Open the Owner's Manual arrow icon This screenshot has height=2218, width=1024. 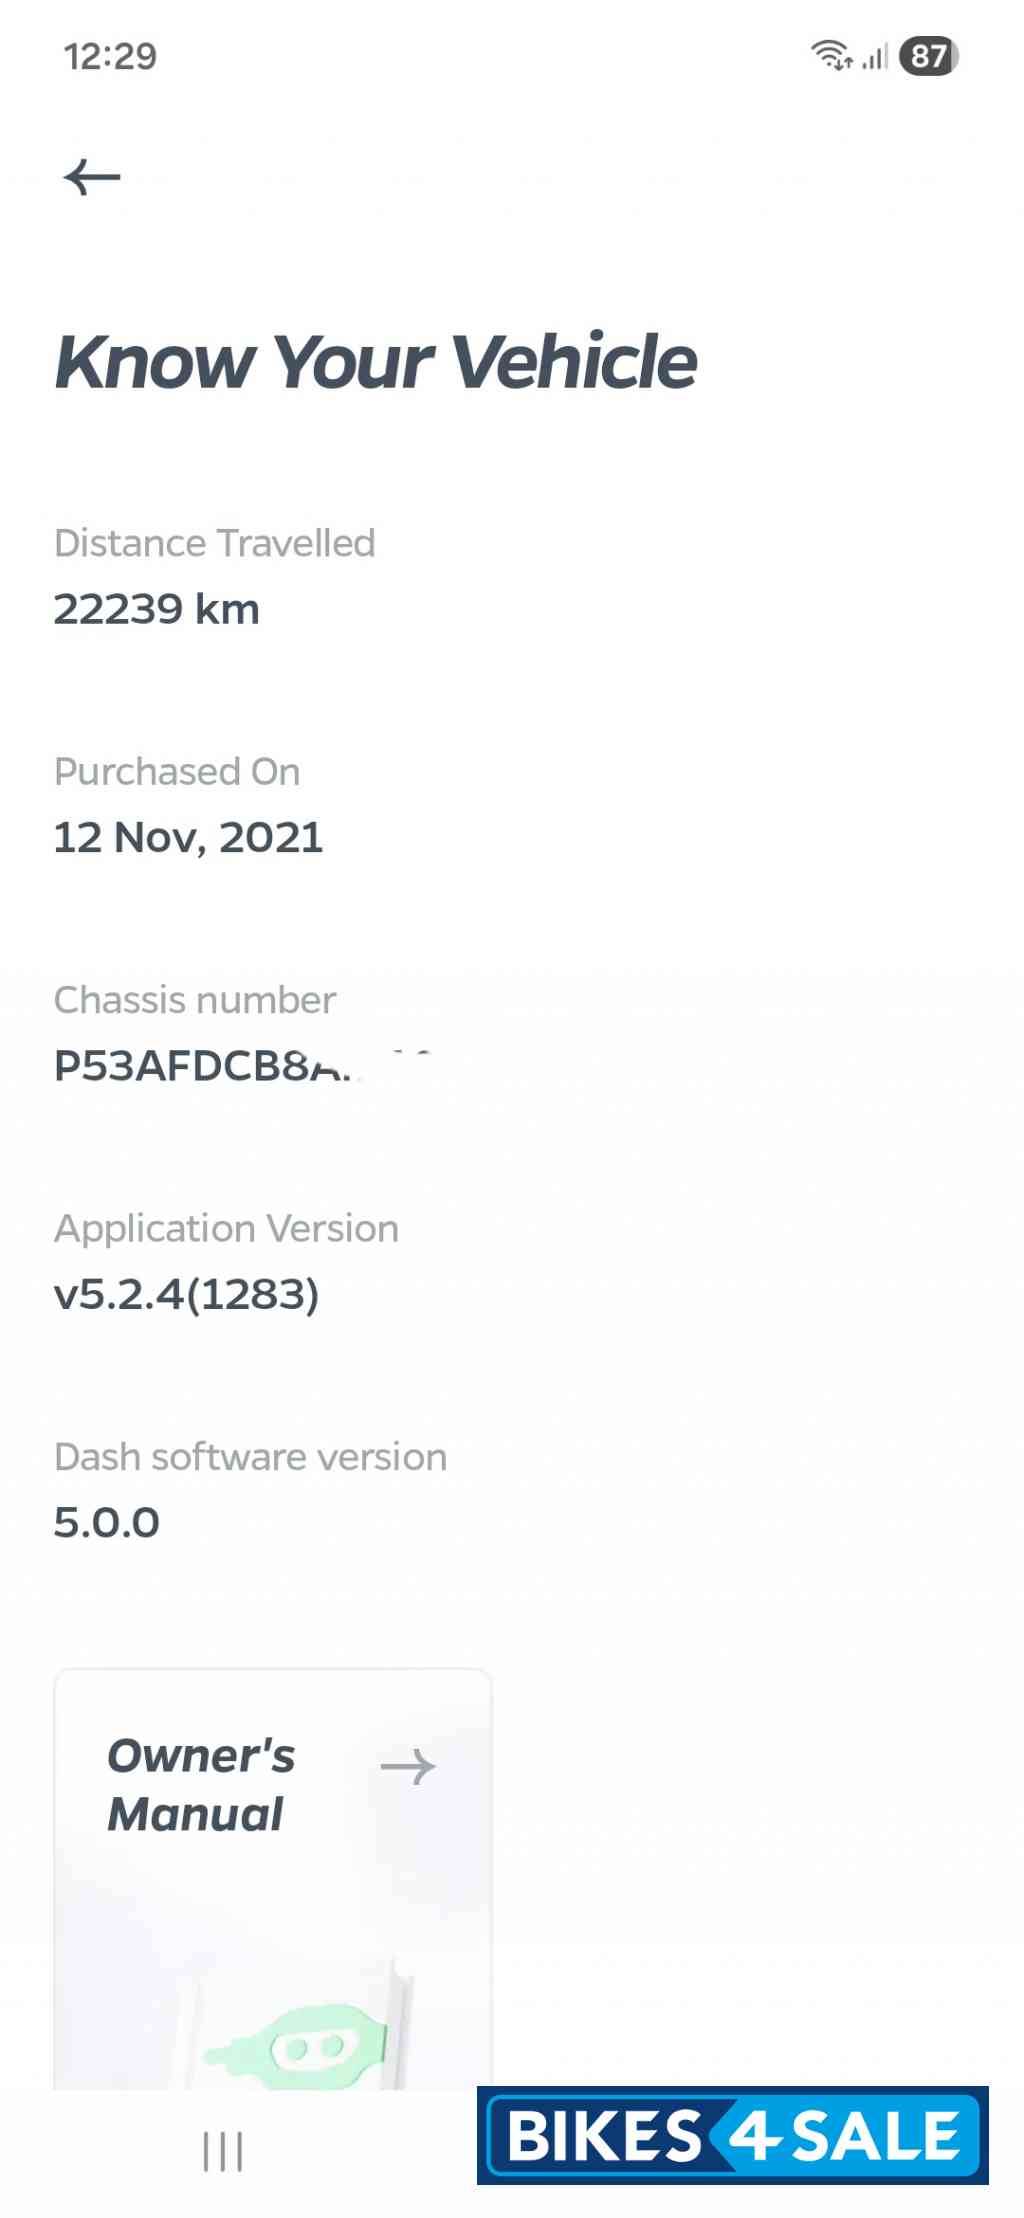click(408, 1767)
